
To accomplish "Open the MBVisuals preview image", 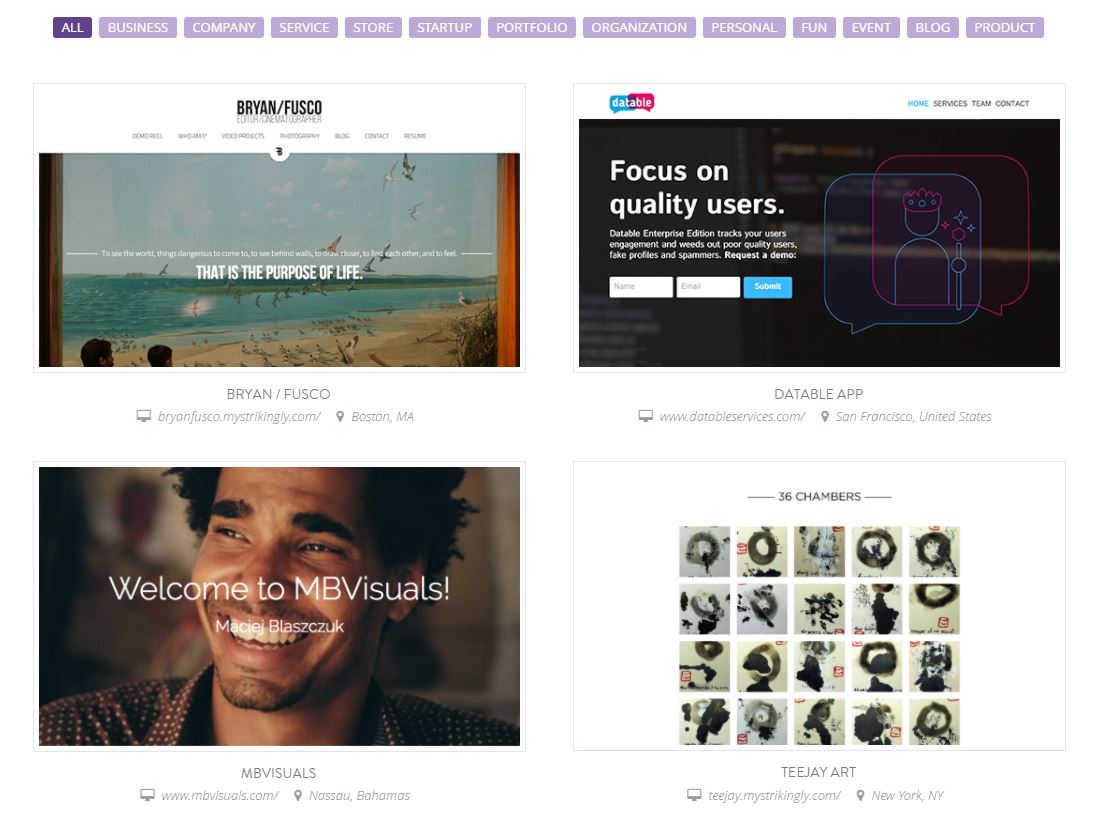I will point(279,606).
